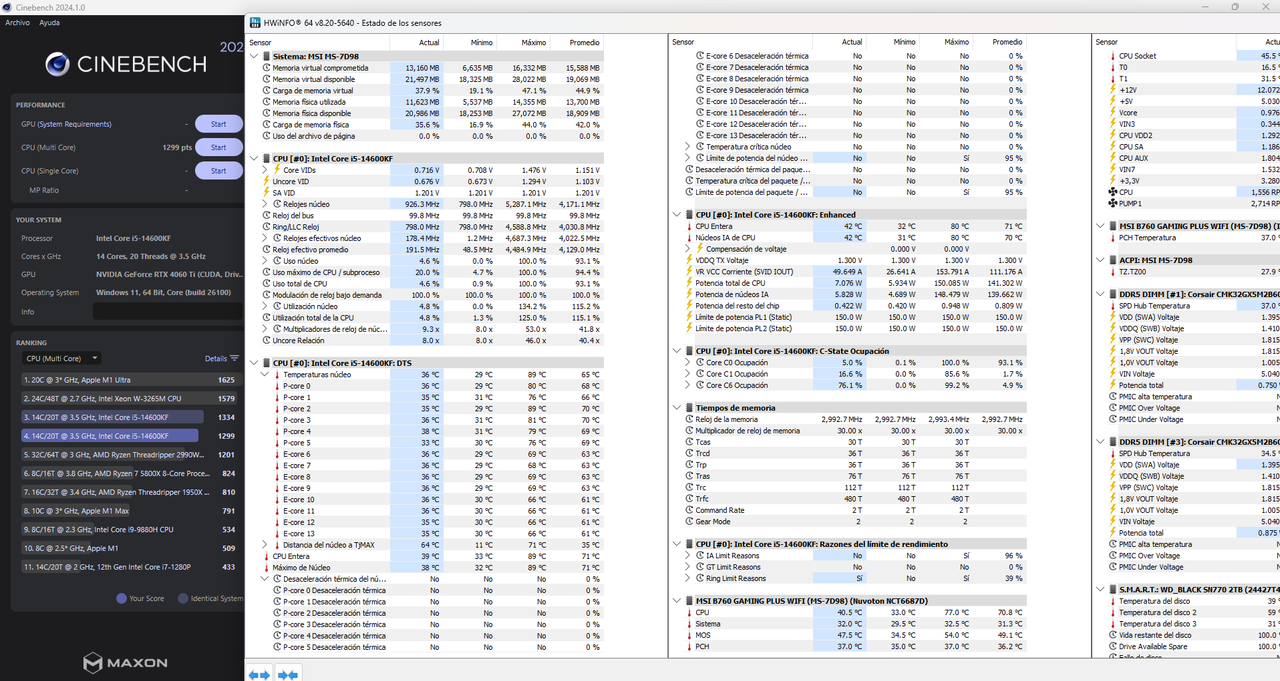
Task: Click the Details link in Ranking
Action: click(x=216, y=358)
